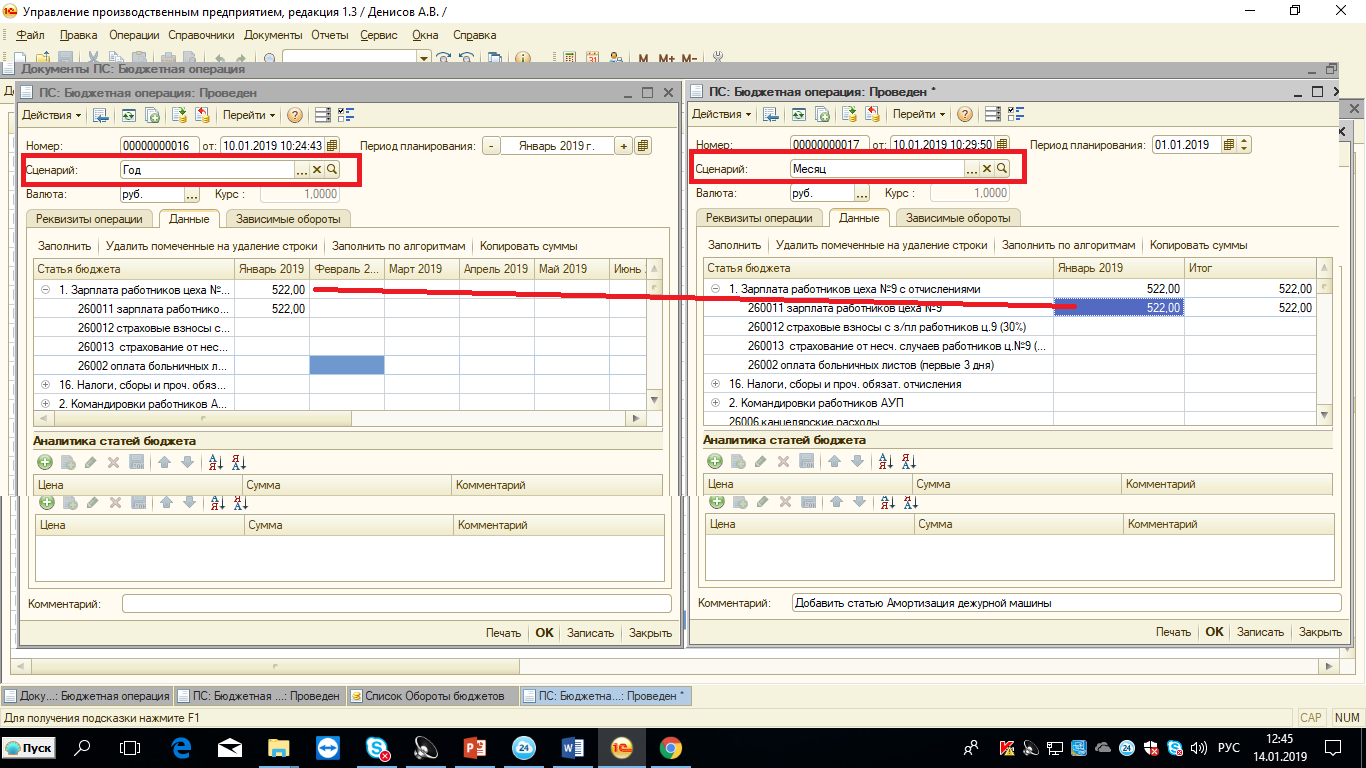Collapse Зарплата работников цеха №9 с отчислениями row
The height and width of the screenshot is (768, 1366).
click(716, 289)
